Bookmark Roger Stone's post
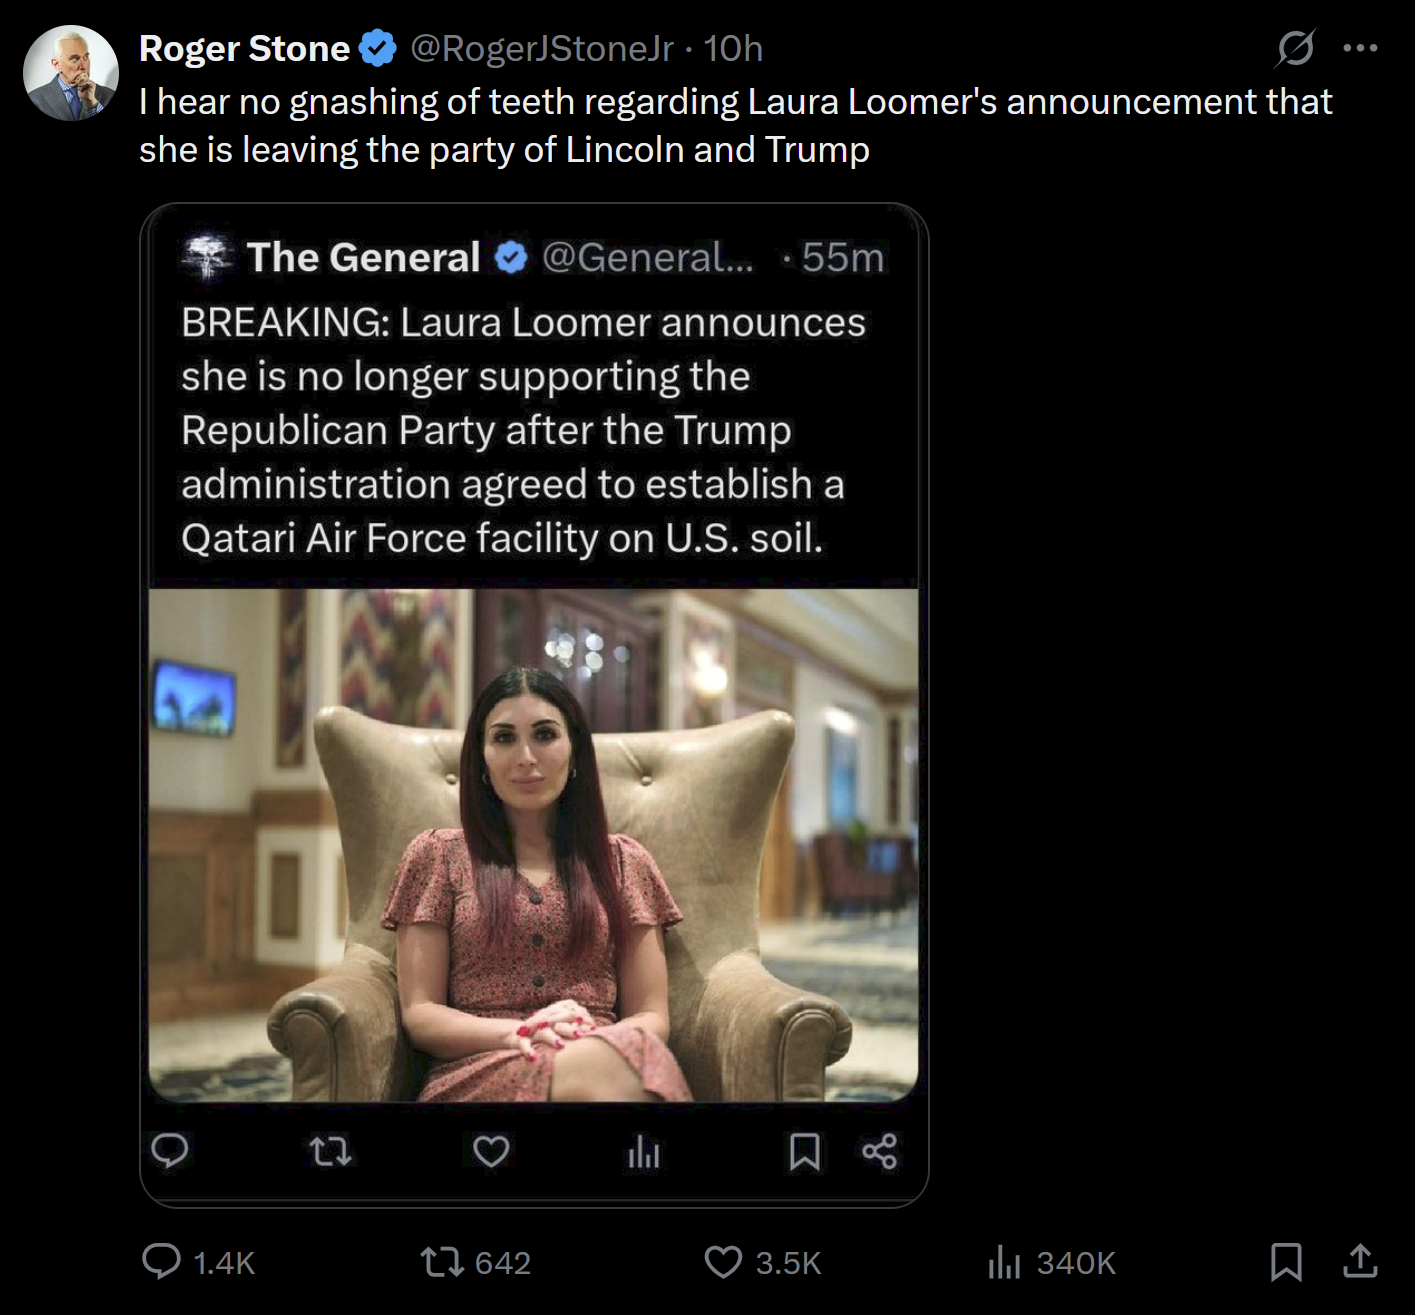The width and height of the screenshot is (1415, 1315). click(x=1286, y=1262)
